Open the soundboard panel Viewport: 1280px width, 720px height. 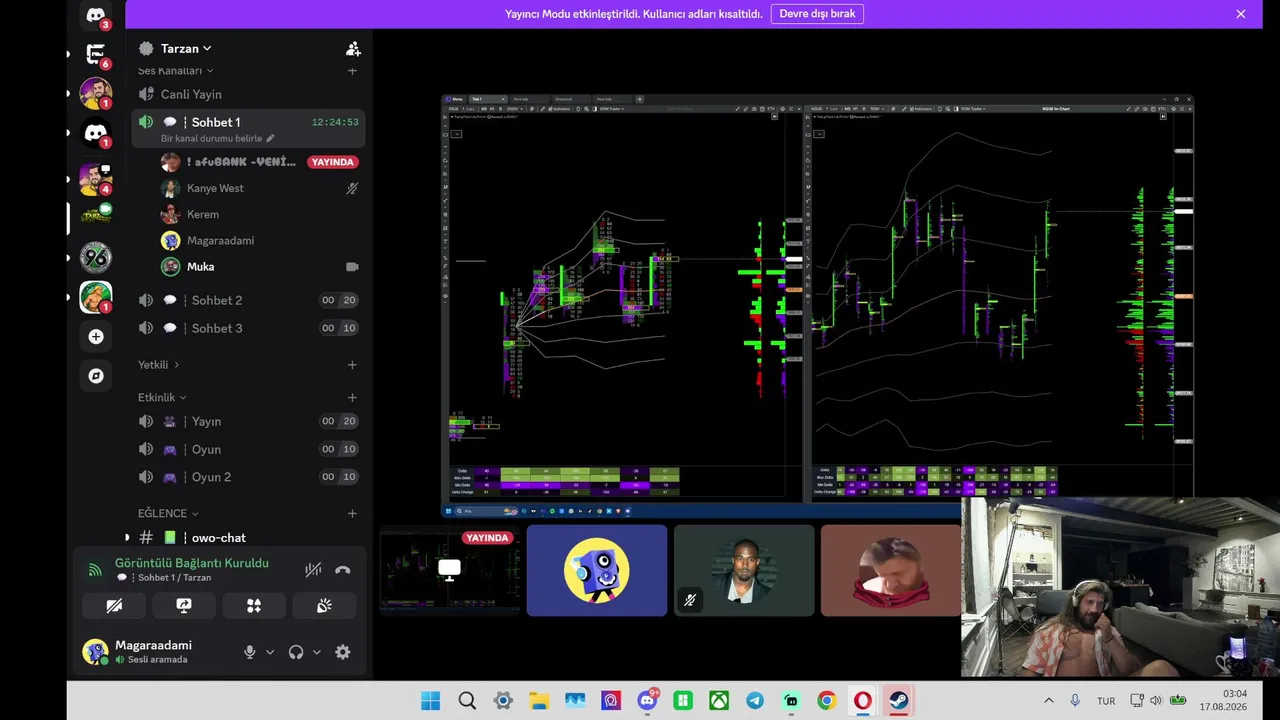(x=324, y=605)
